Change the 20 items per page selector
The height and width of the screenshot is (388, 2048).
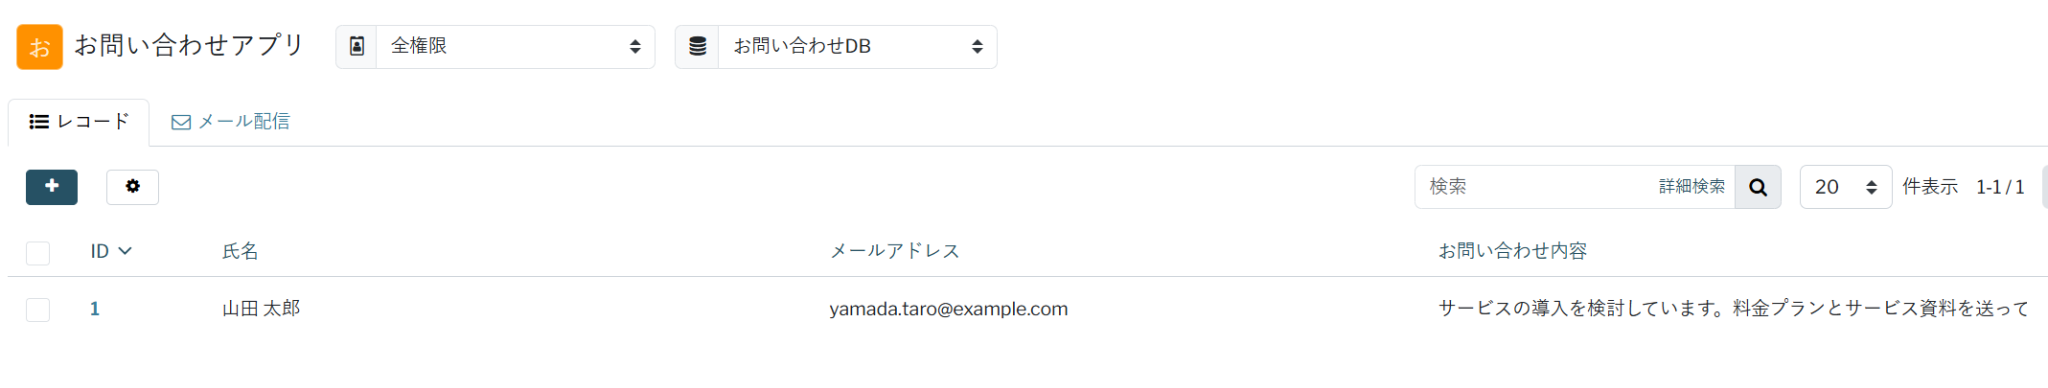coord(1846,187)
